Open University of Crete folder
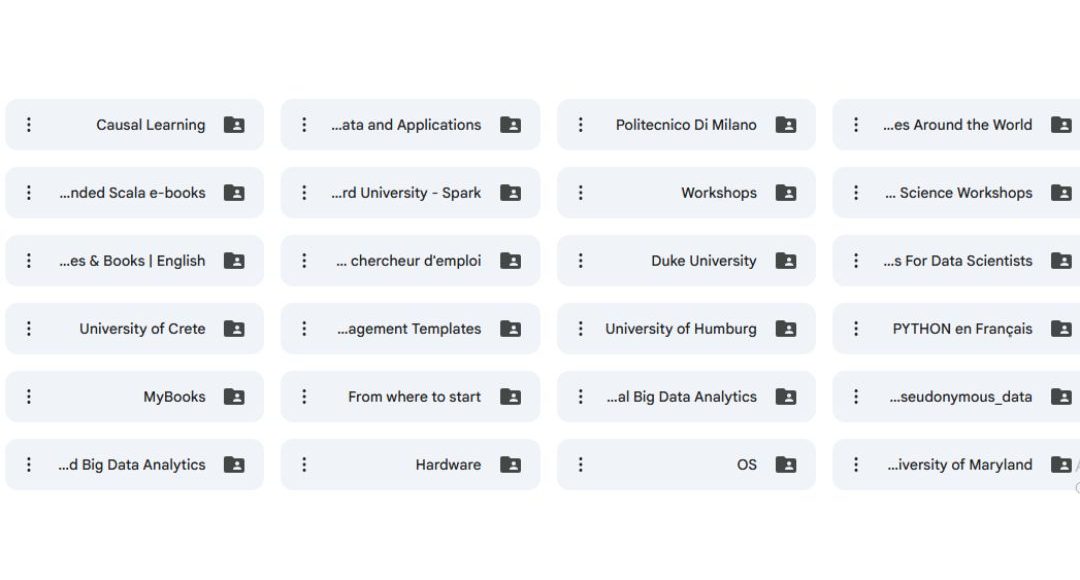 click(x=142, y=329)
